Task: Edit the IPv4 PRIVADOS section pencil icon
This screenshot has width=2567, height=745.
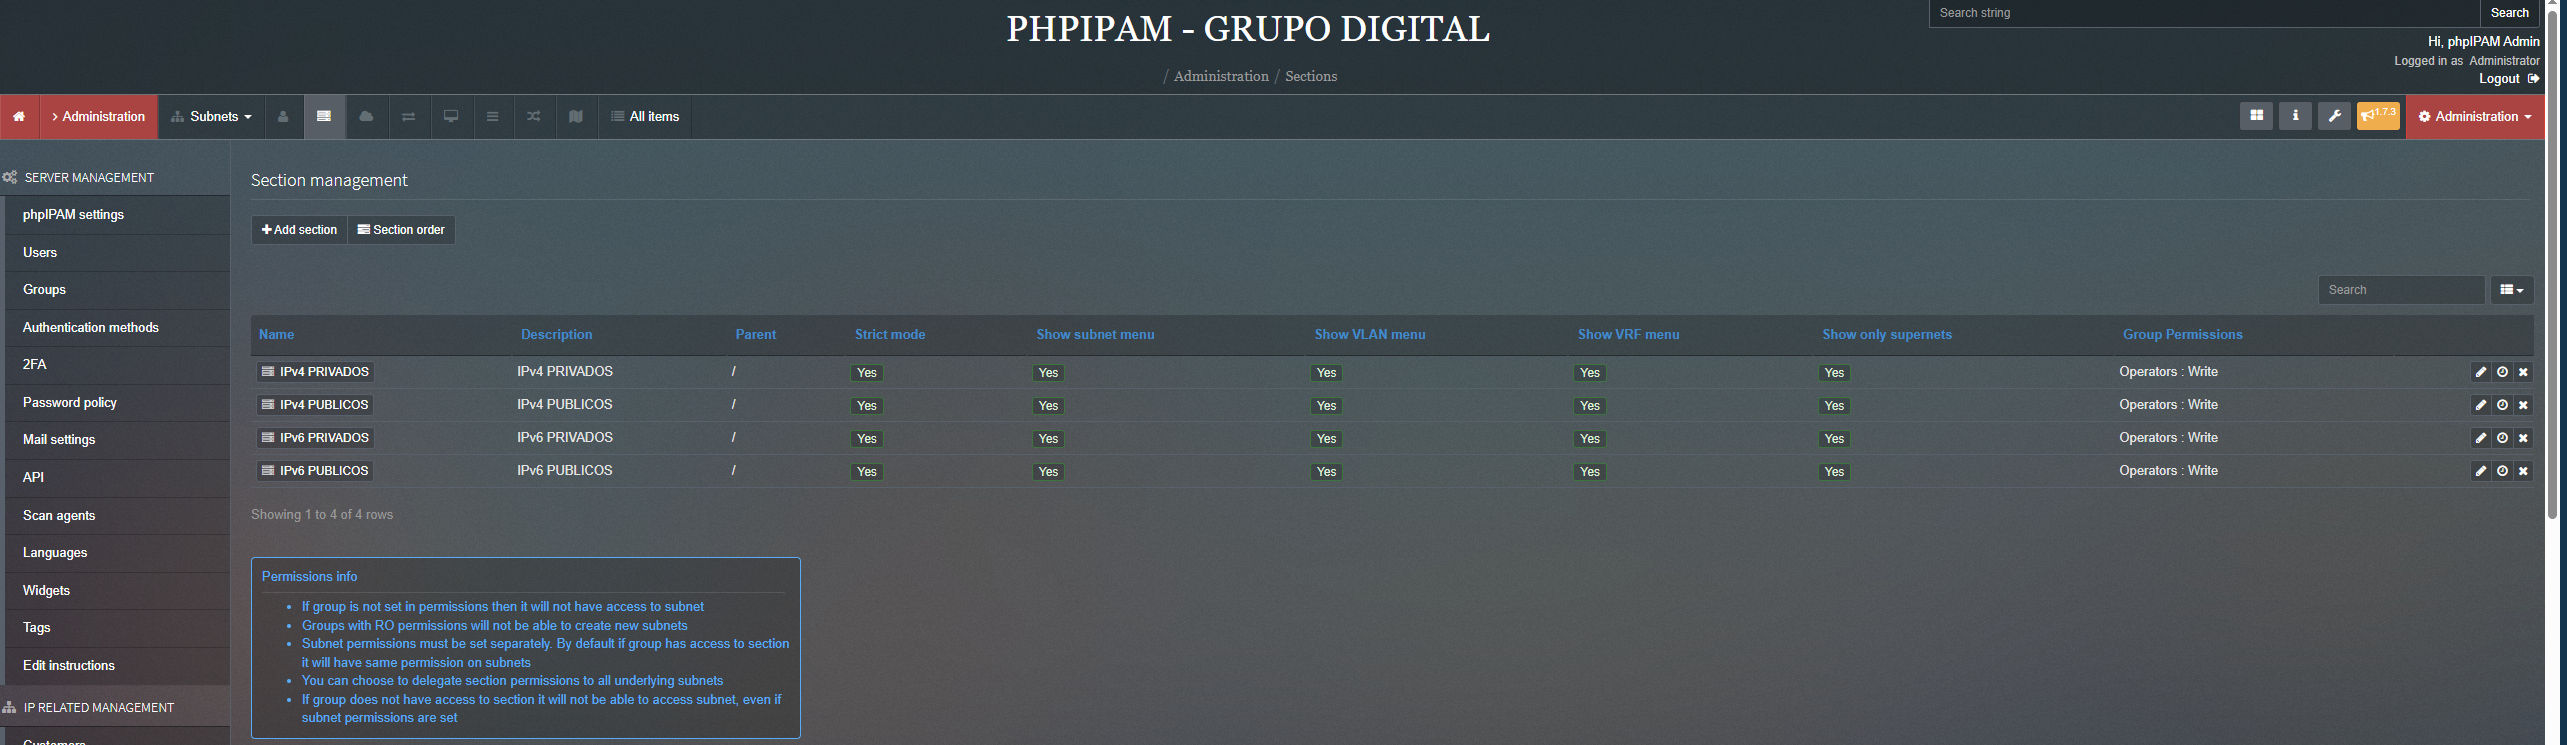Action: [2481, 372]
